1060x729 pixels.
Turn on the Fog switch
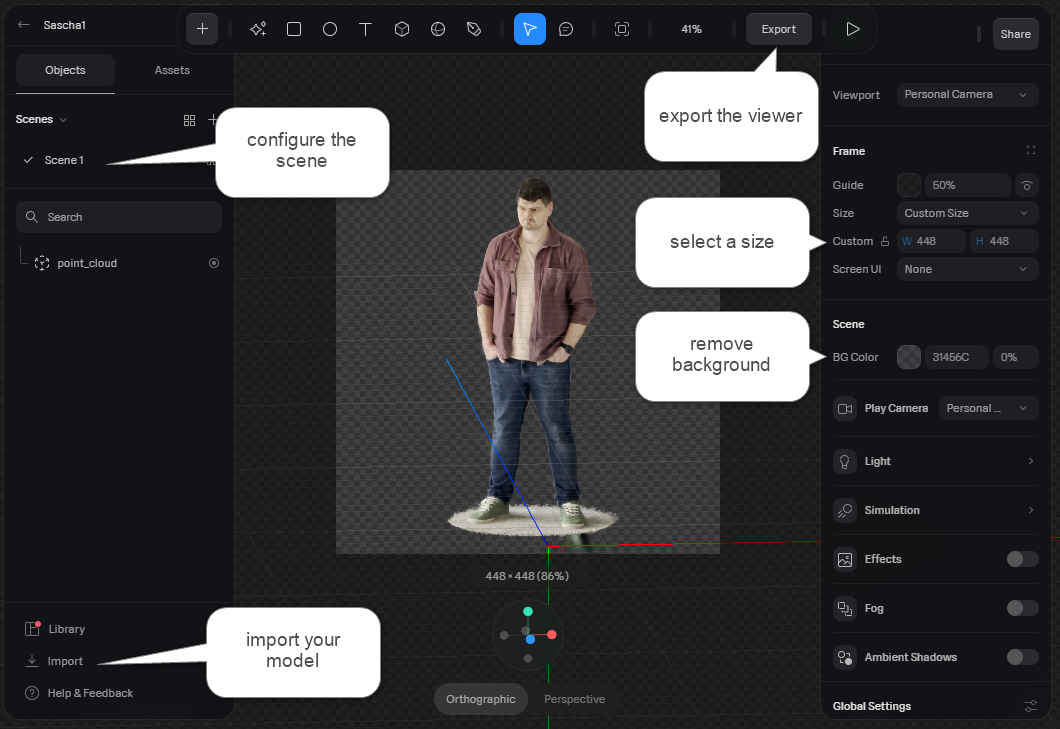[x=1022, y=608]
